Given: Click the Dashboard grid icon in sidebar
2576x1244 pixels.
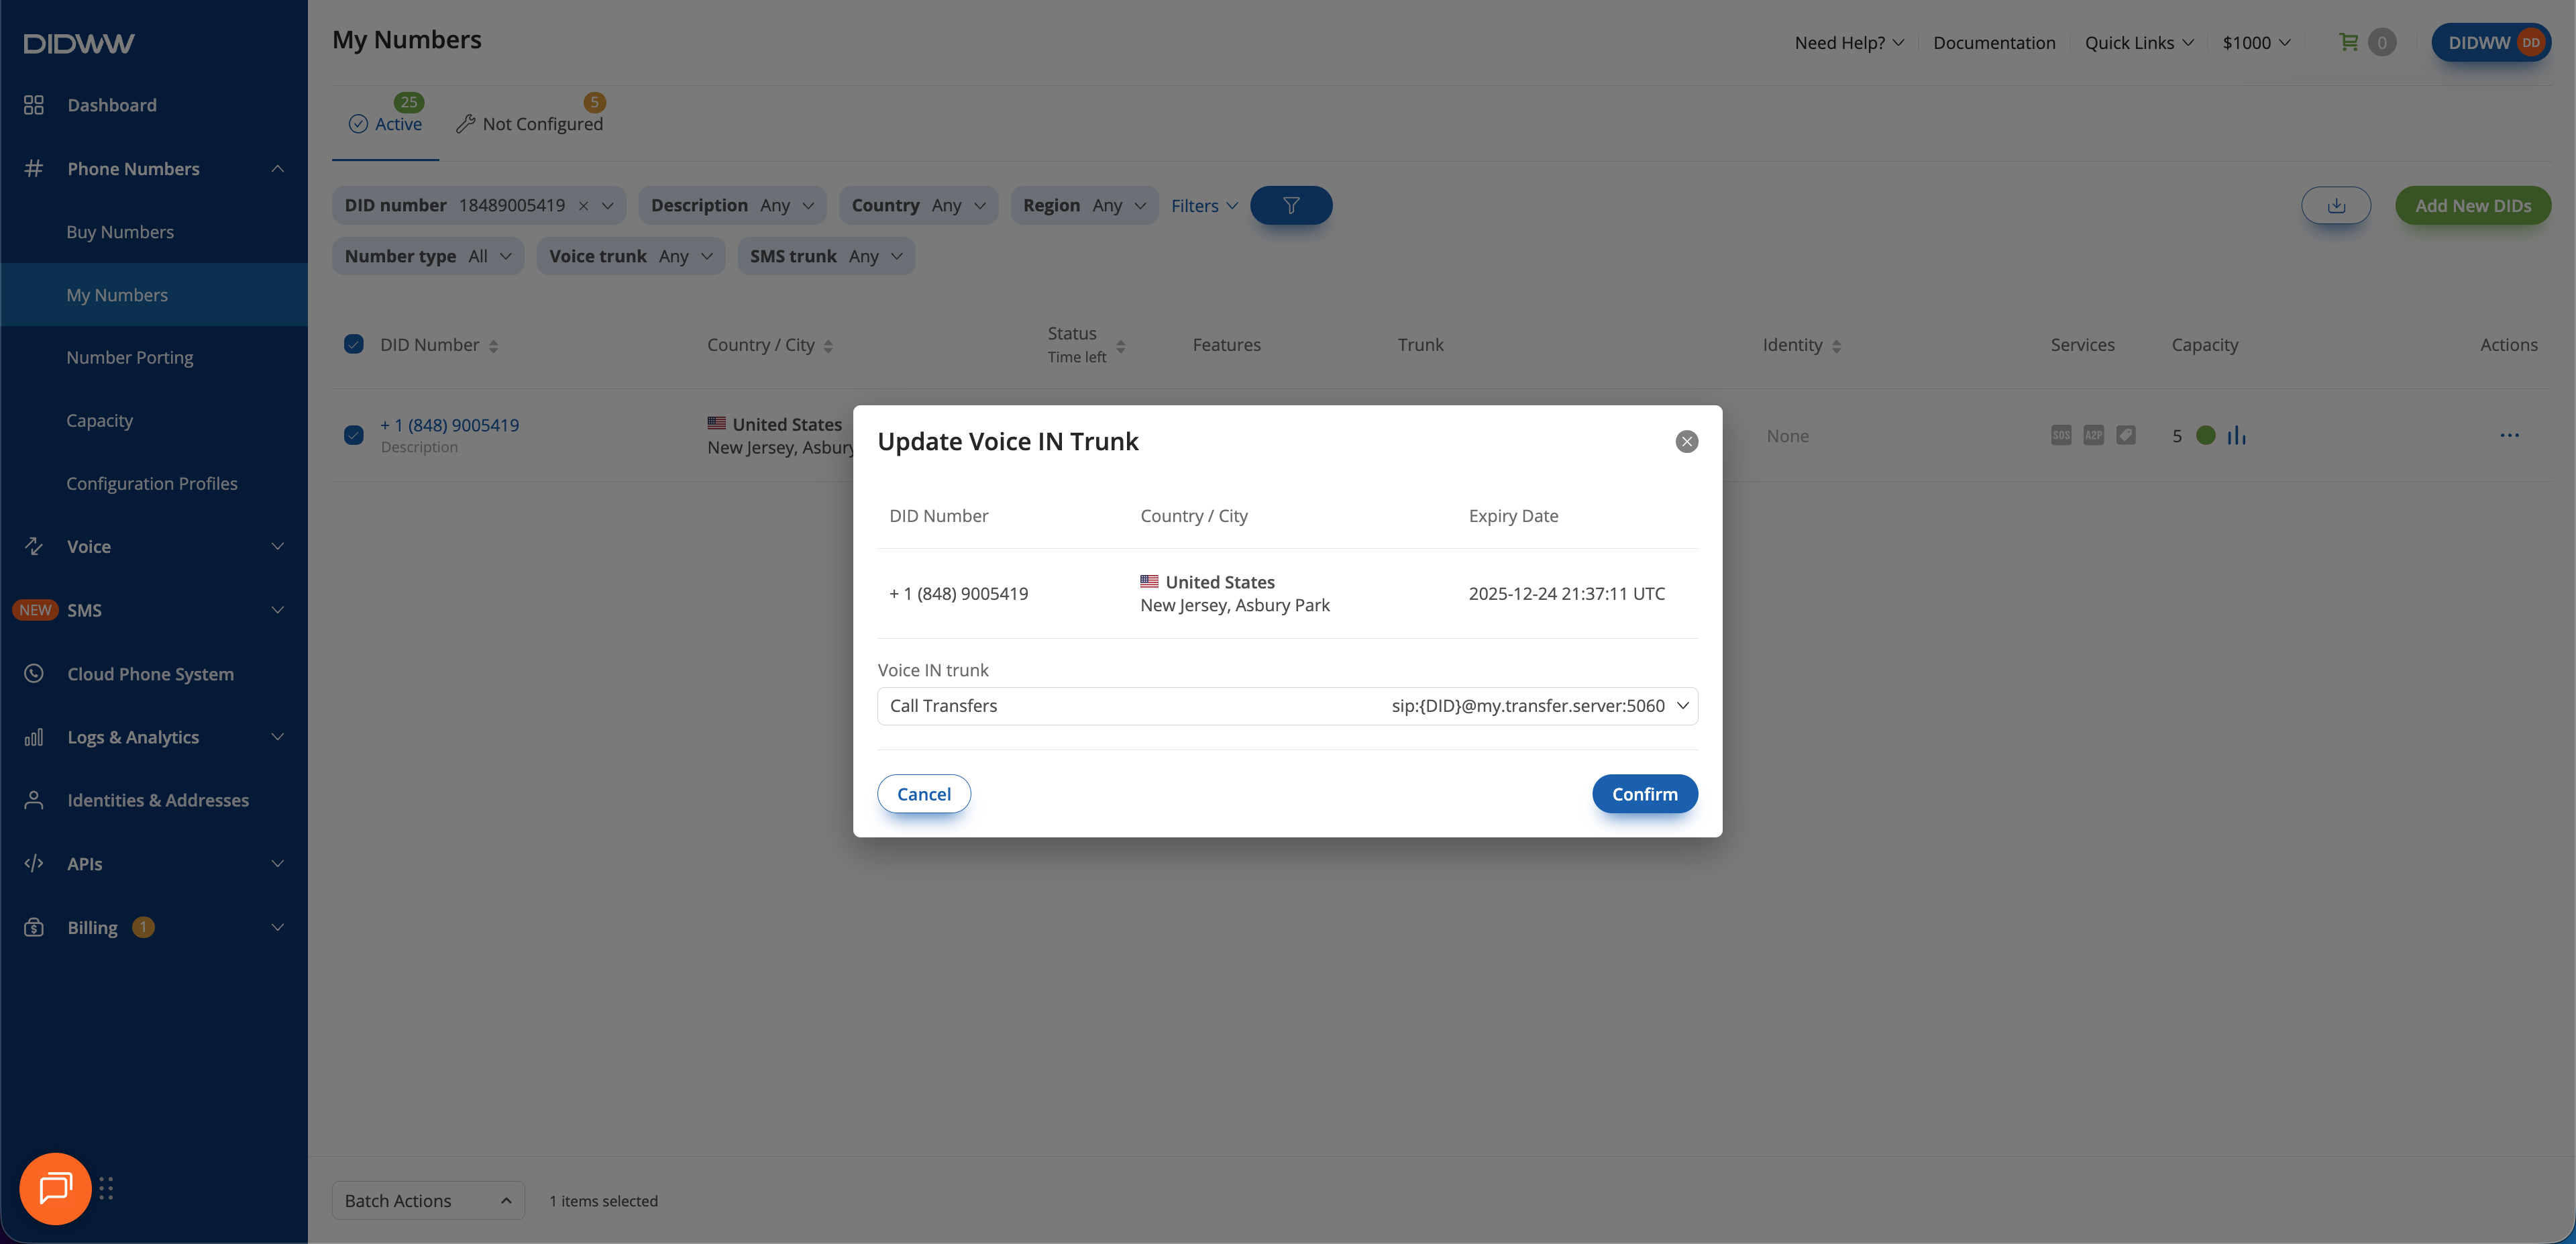Looking at the screenshot, I should coord(34,105).
